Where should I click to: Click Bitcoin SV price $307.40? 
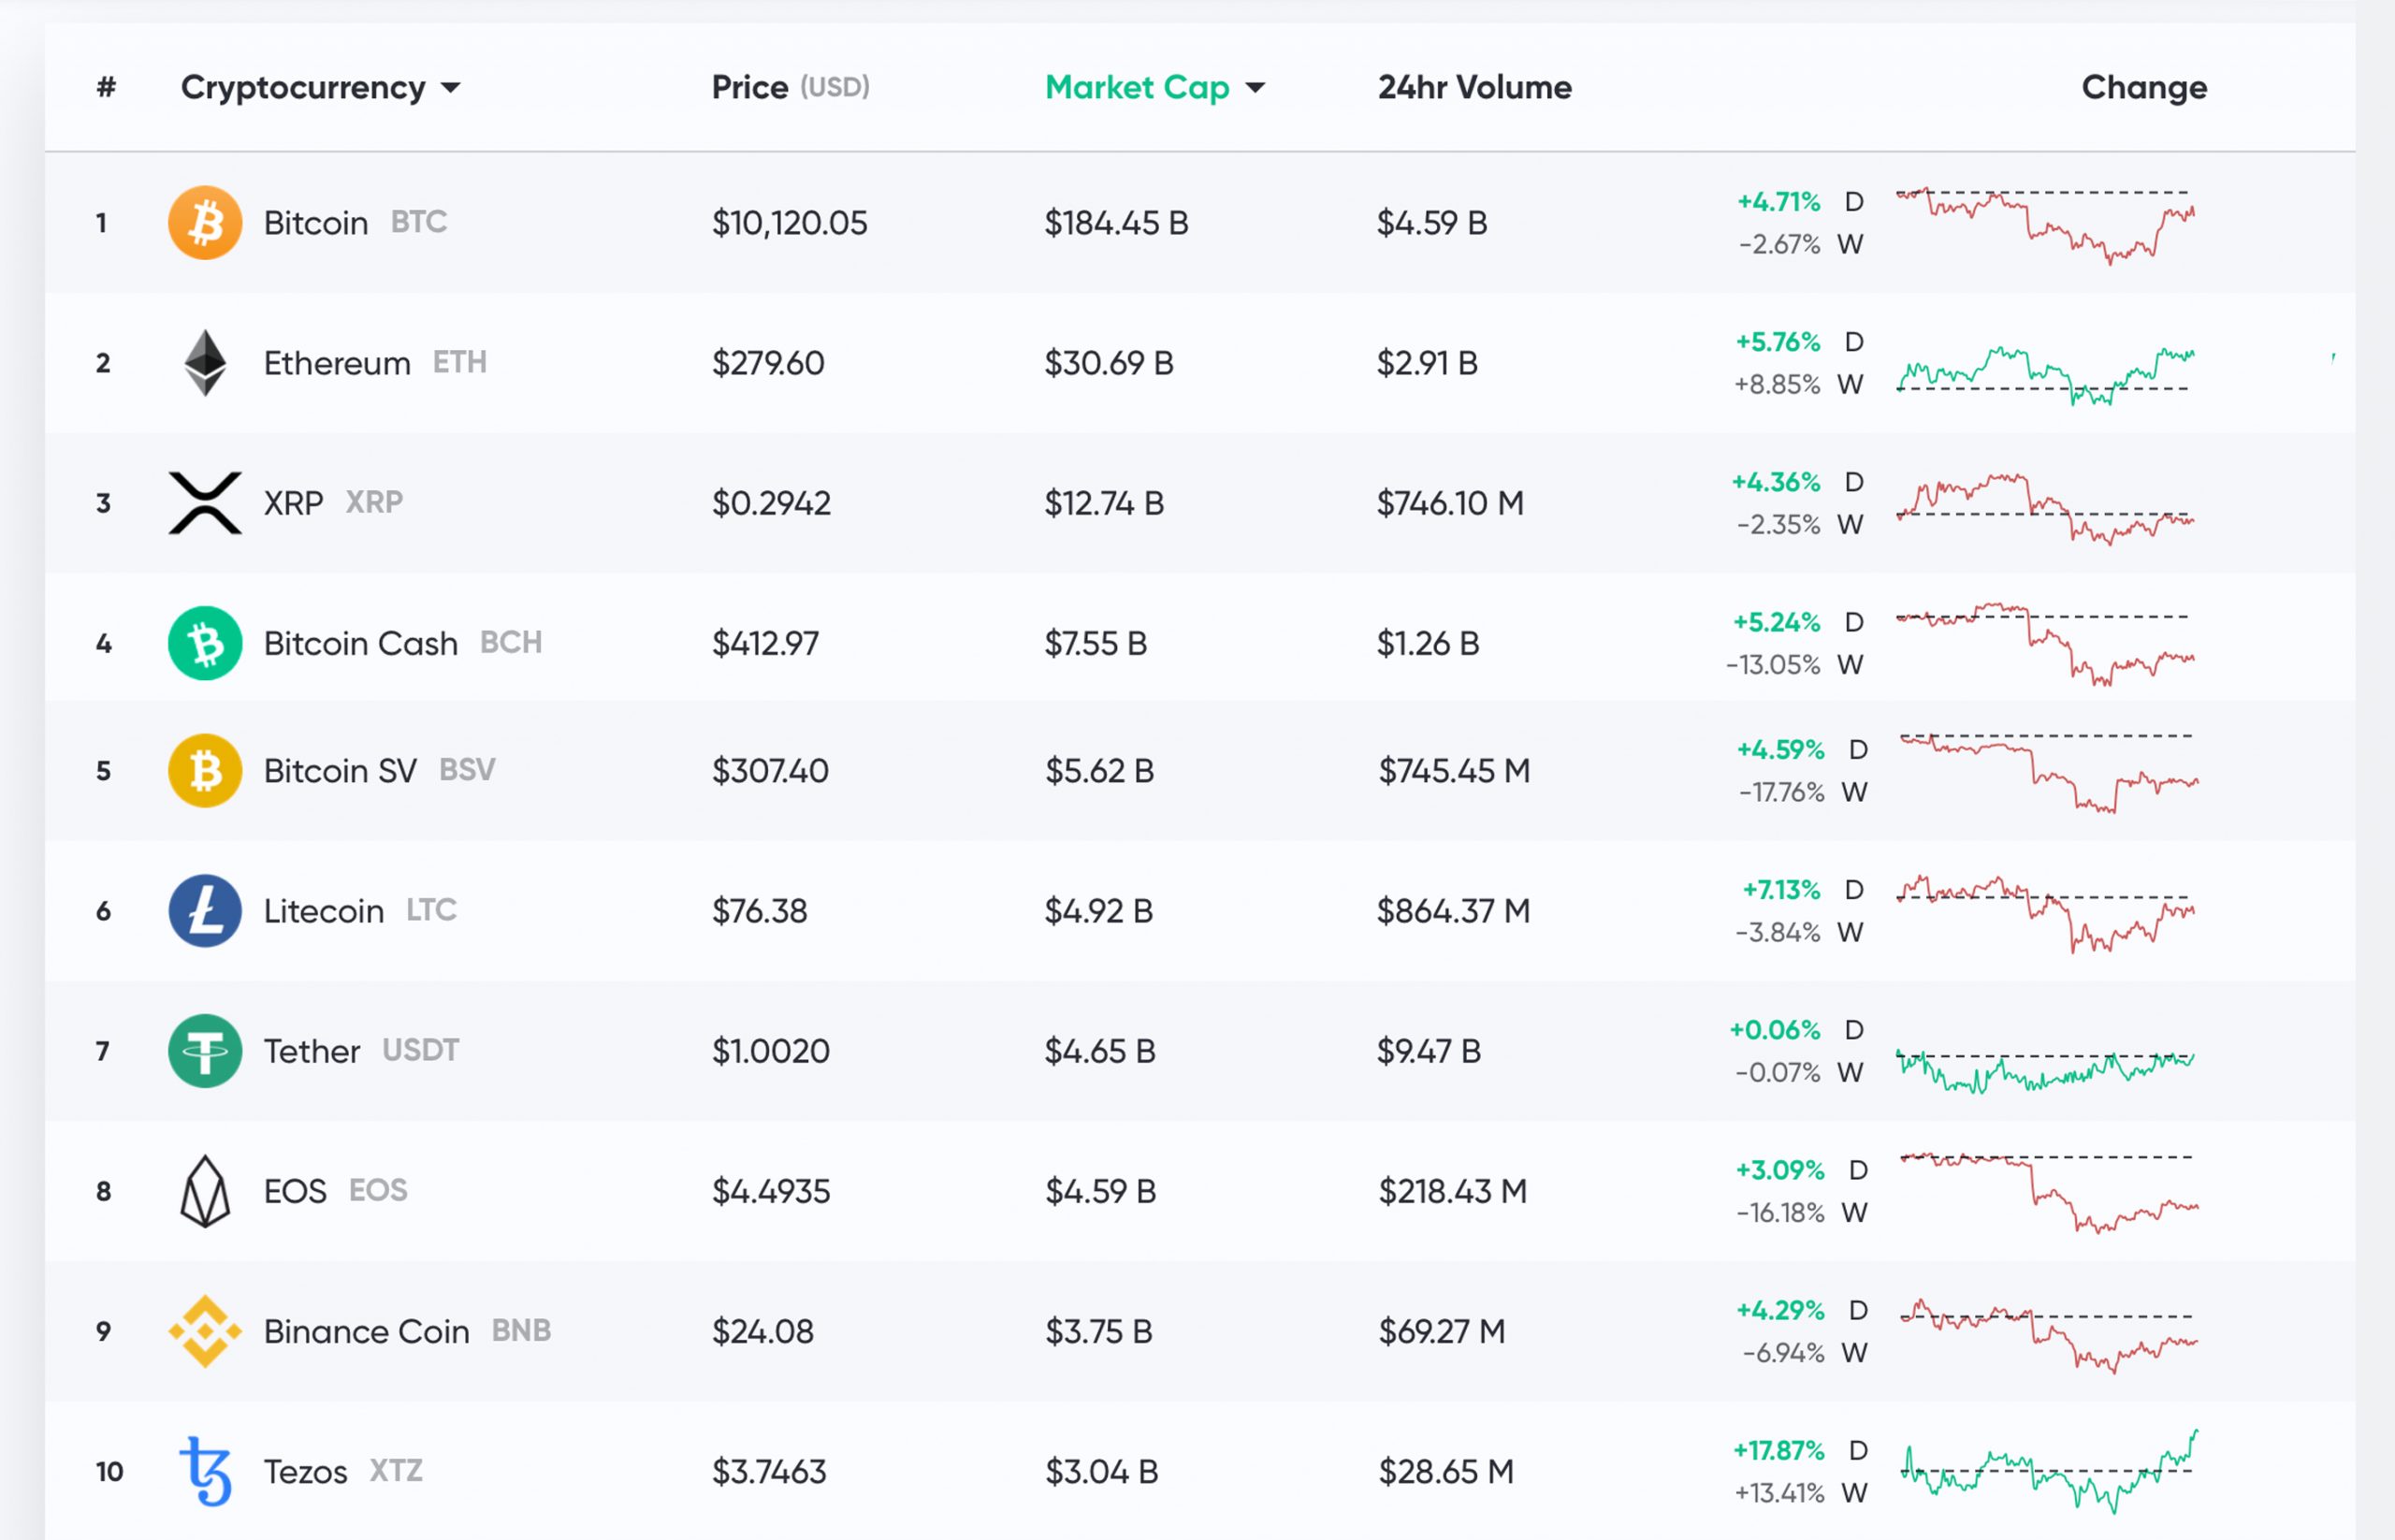770,771
